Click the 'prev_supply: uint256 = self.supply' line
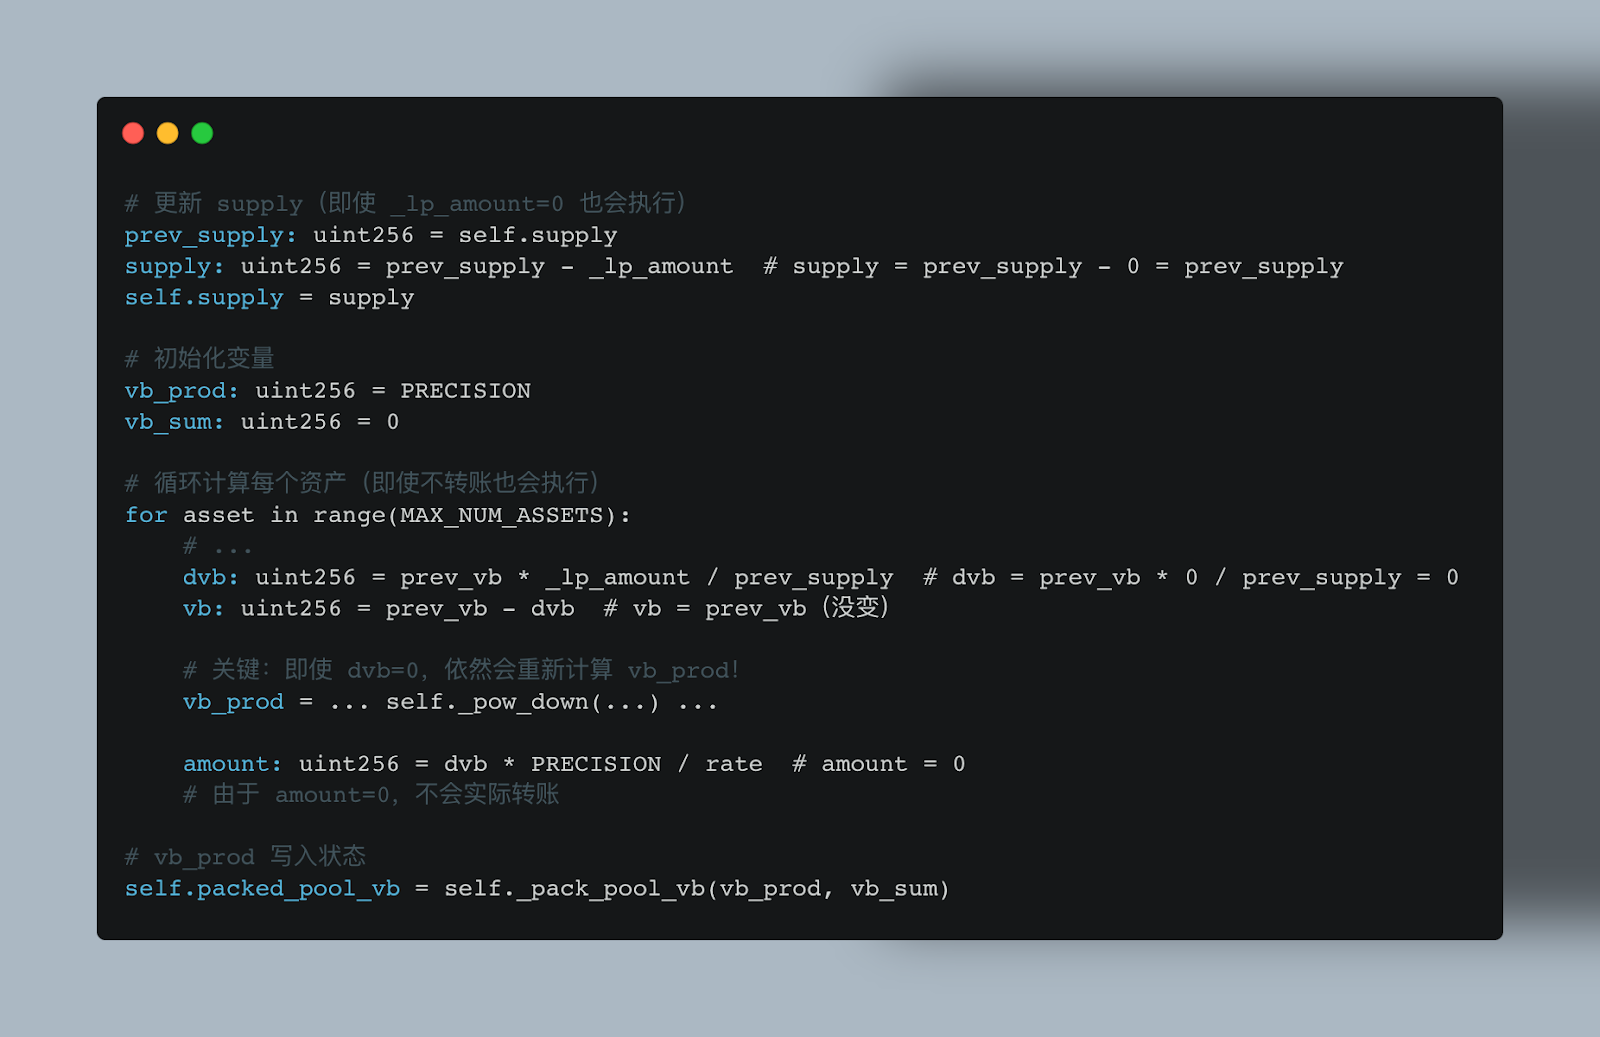This screenshot has height=1037, width=1600. pyautogui.click(x=370, y=235)
